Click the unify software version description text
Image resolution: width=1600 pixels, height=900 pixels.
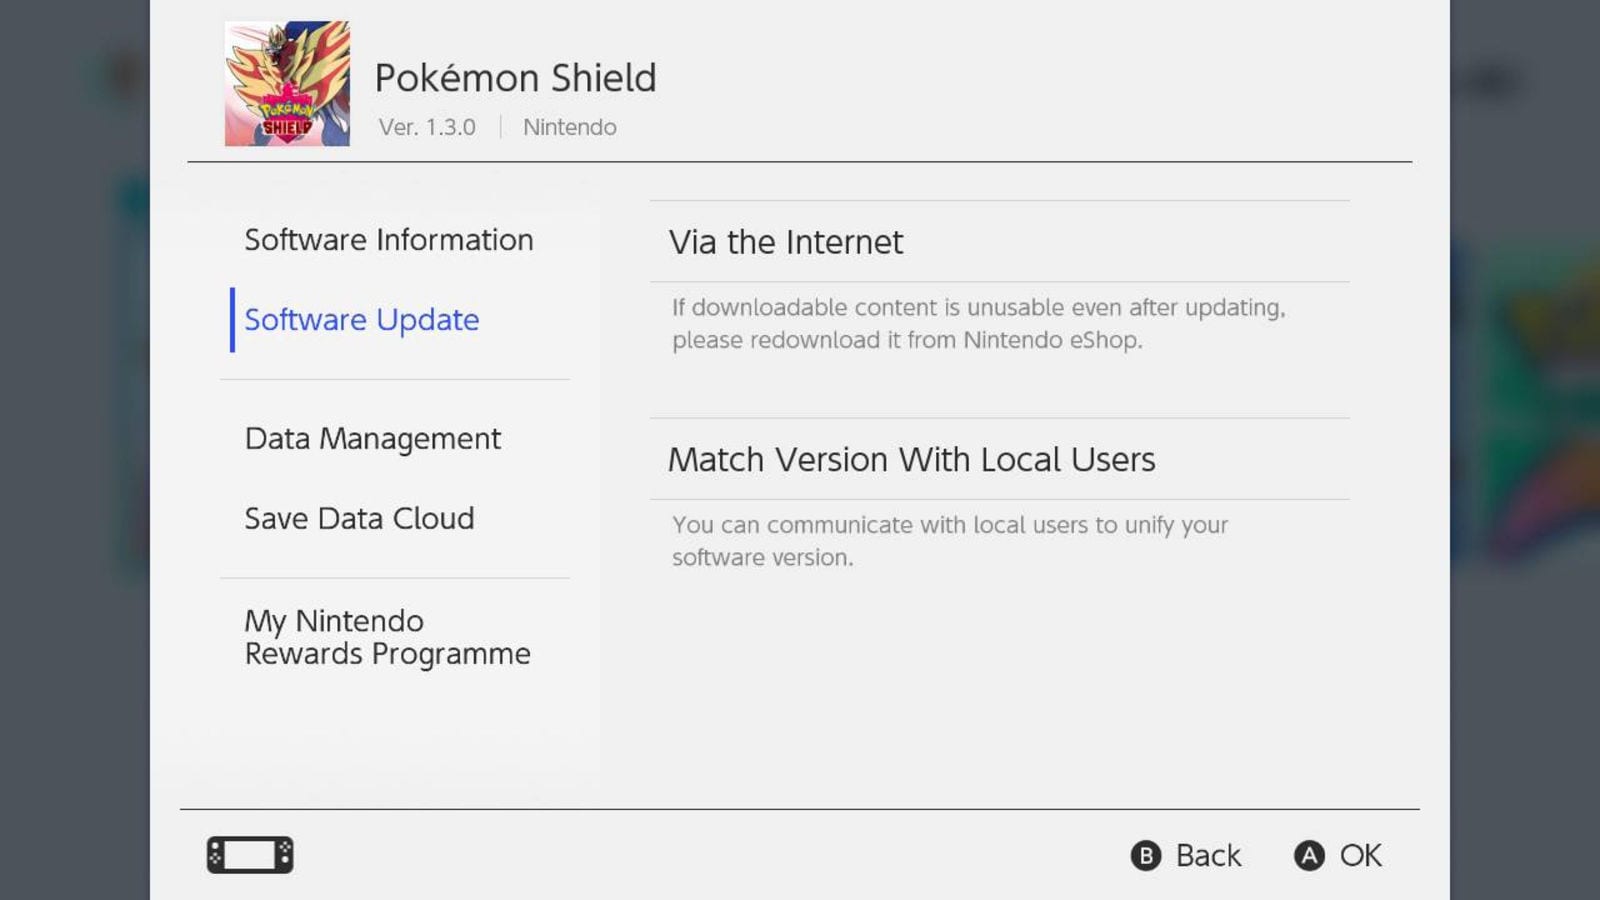pyautogui.click(x=950, y=541)
